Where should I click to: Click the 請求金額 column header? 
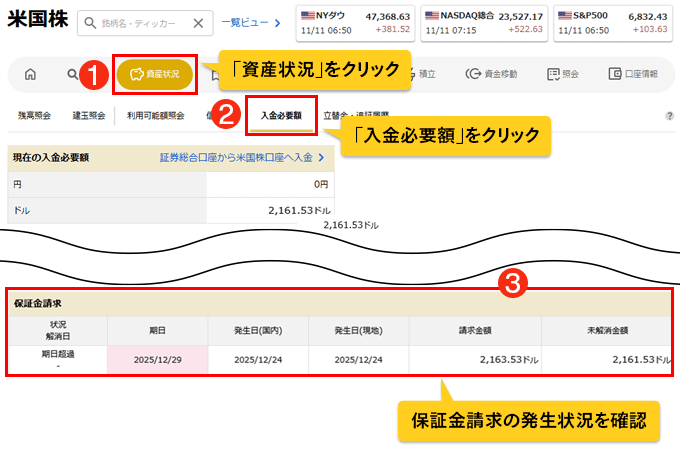[x=475, y=330]
